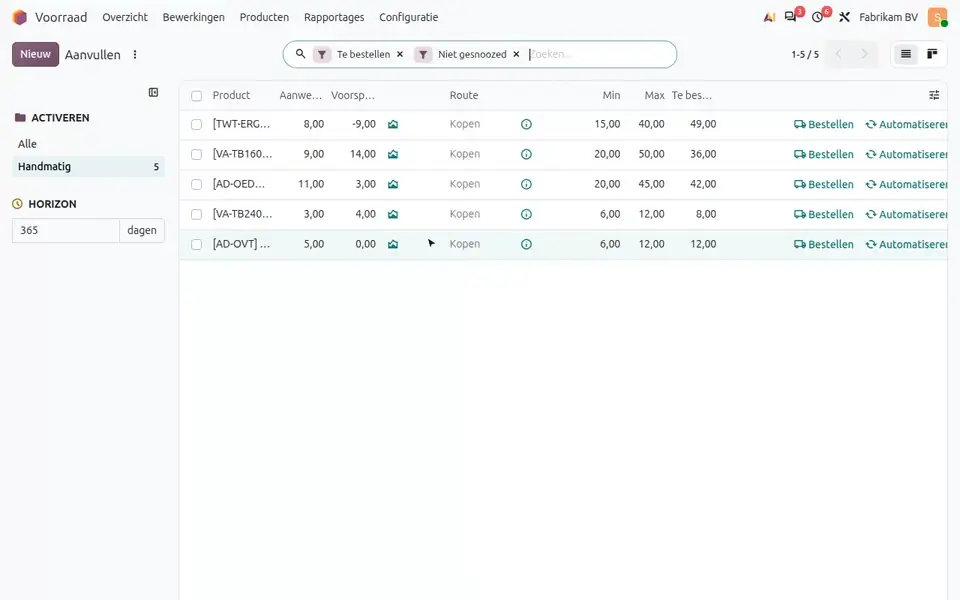This screenshot has height=600, width=960.
Task: Open the Overzicht menu
Action: tap(125, 17)
